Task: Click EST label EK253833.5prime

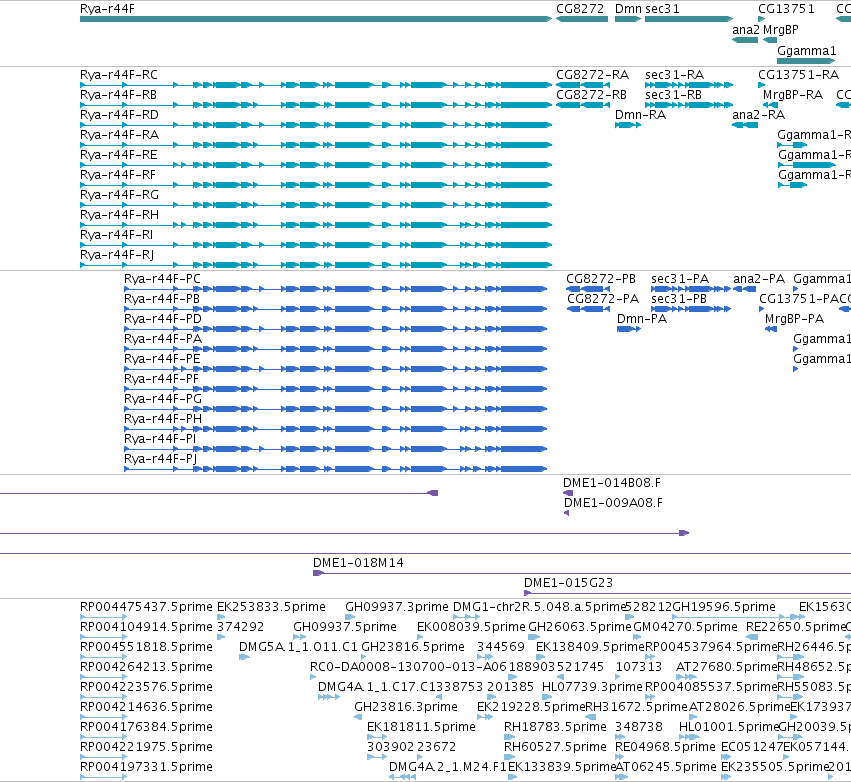Action: pyautogui.click(x=271, y=607)
